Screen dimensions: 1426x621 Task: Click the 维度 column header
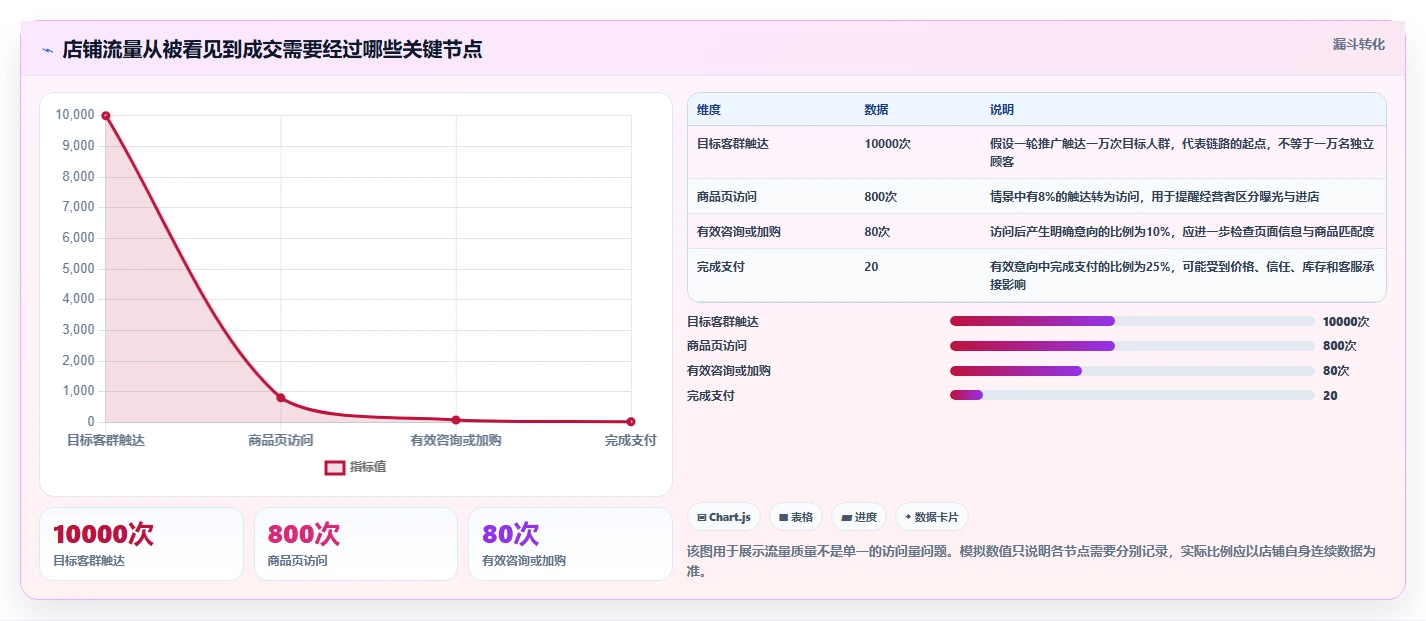tap(709, 110)
